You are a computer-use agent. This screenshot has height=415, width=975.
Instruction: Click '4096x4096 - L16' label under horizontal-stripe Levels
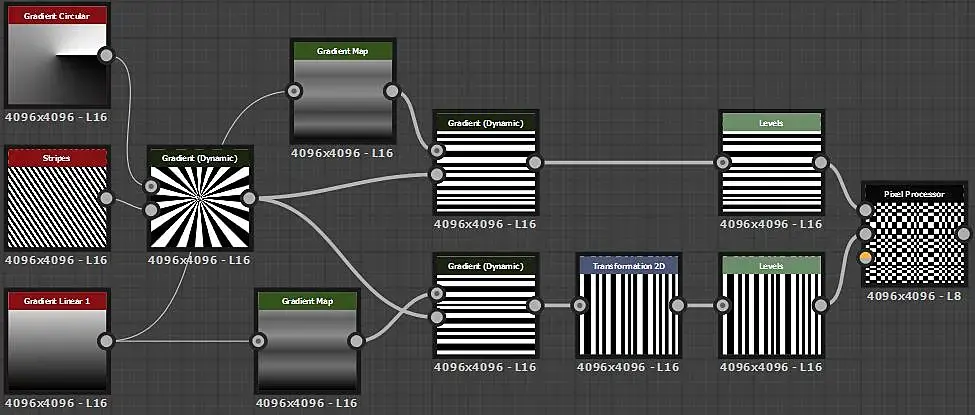[771, 225]
